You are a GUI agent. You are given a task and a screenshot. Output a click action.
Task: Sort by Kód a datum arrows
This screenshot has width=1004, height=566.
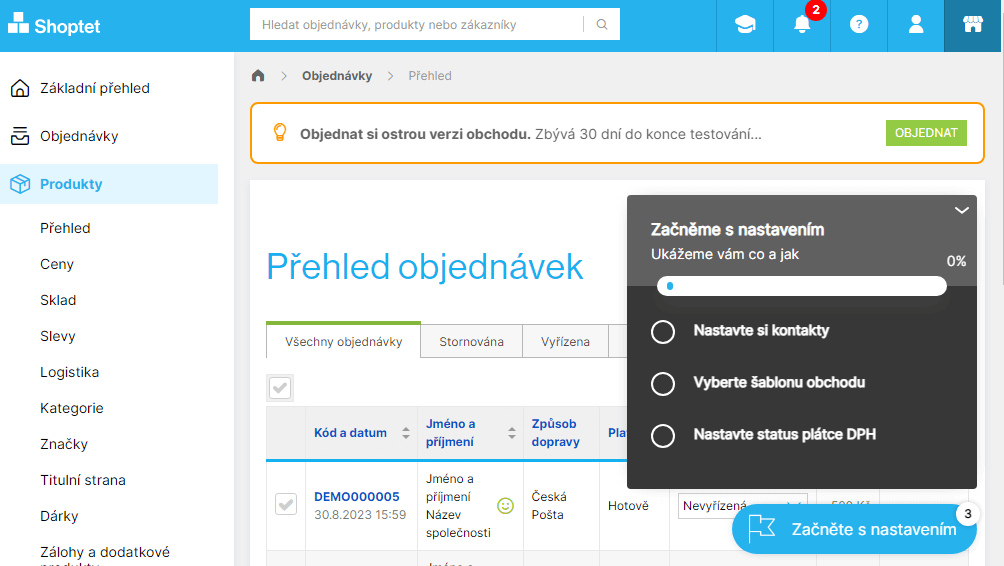point(405,433)
